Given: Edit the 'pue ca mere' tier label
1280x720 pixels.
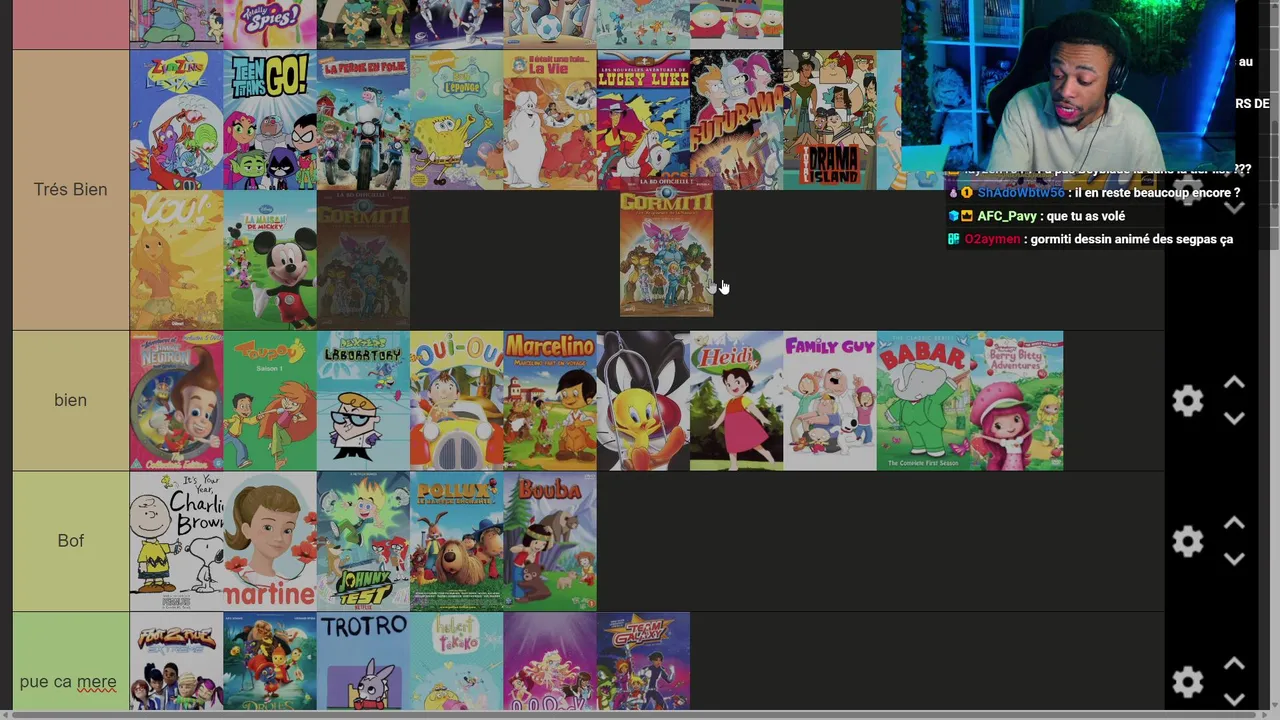Looking at the screenshot, I should click(68, 682).
